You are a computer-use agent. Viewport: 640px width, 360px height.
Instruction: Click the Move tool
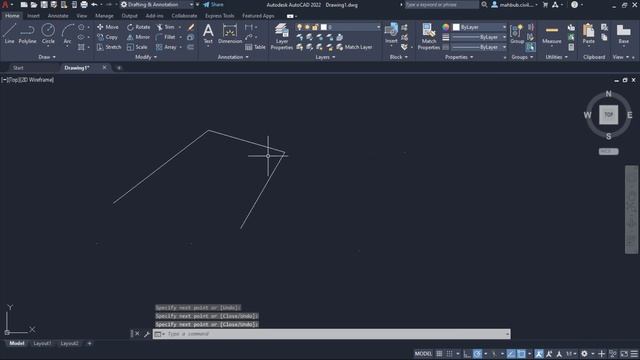tap(108, 27)
